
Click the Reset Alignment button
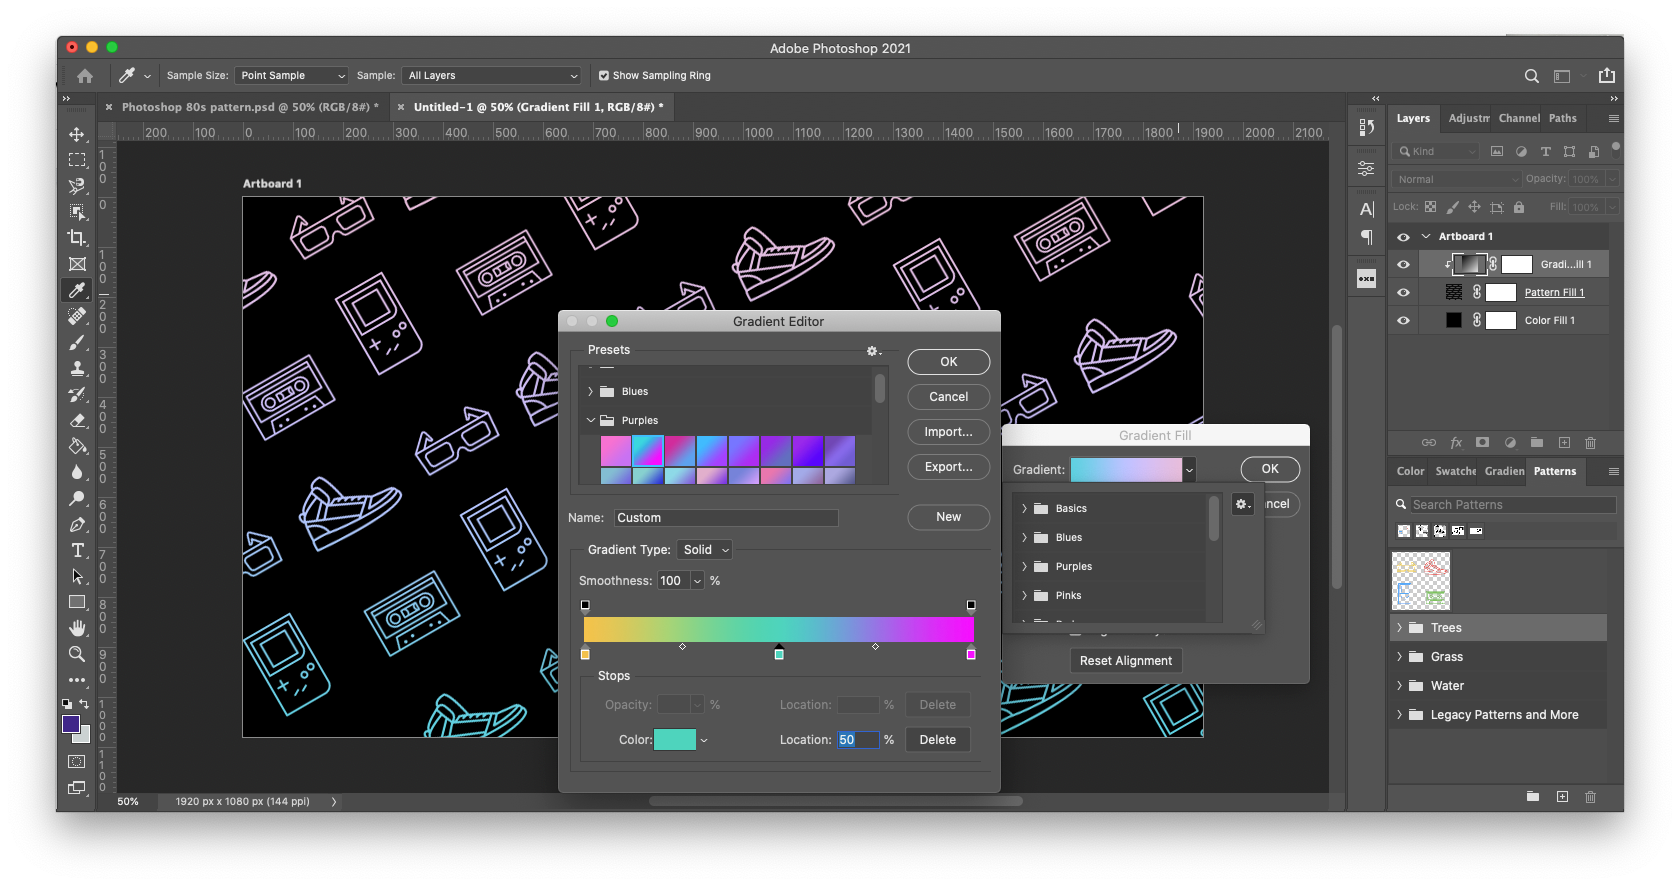tap(1126, 661)
